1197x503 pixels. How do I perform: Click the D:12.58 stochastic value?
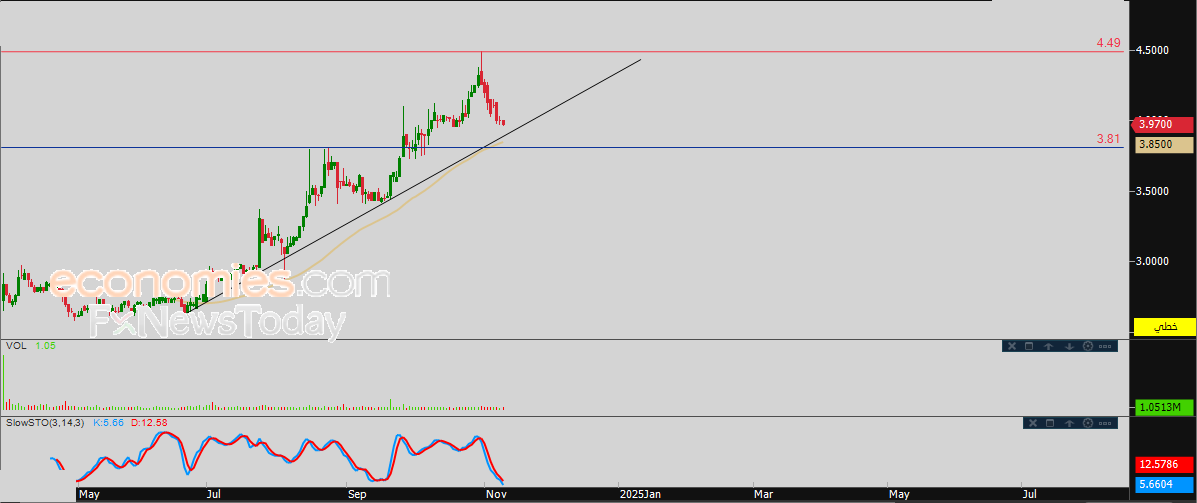150,422
